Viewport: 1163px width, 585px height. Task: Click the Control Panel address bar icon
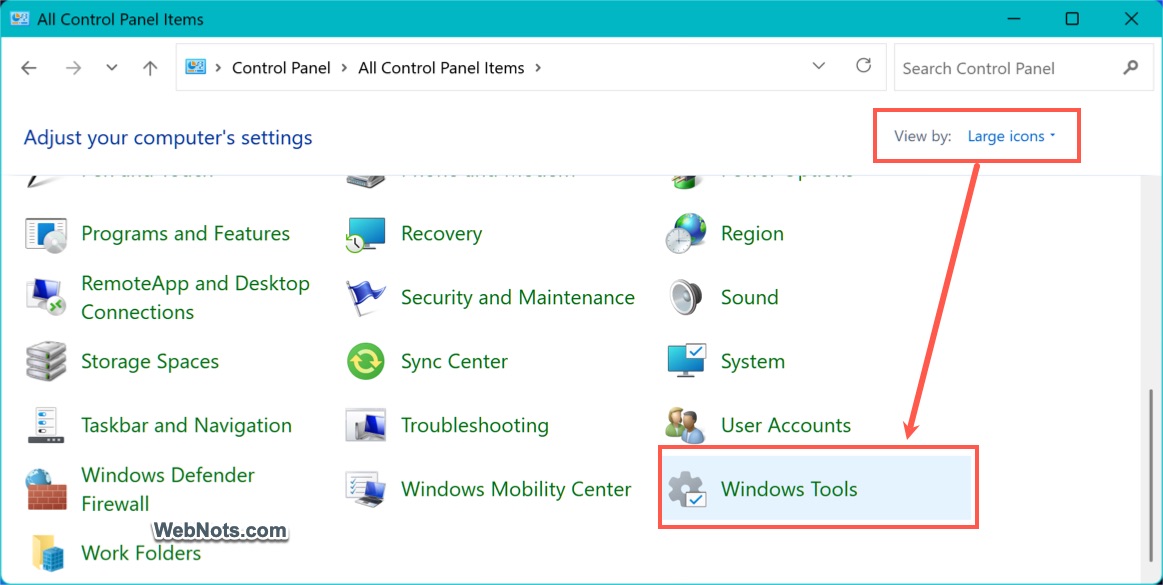(196, 67)
